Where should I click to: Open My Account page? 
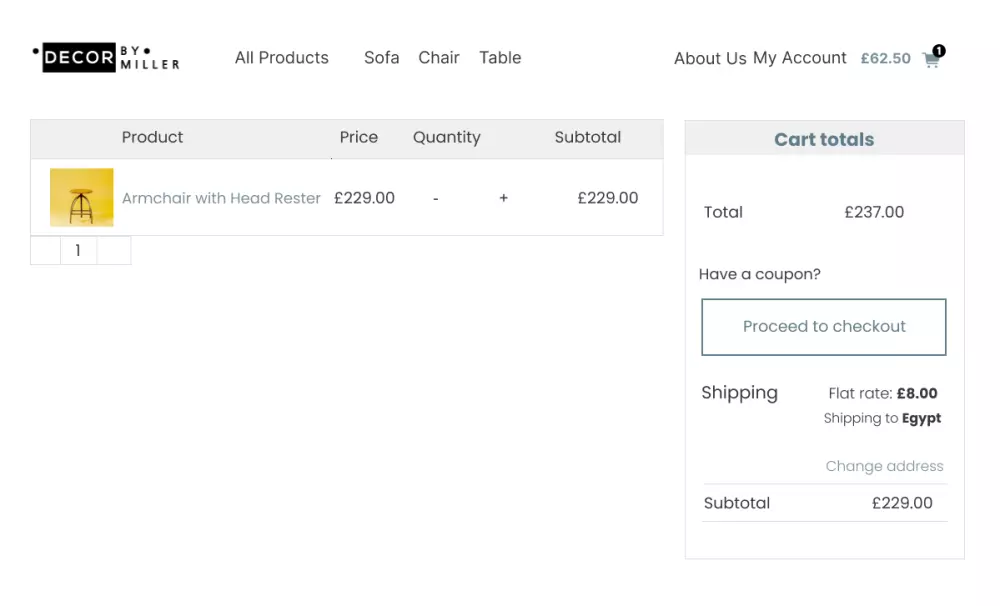click(800, 58)
